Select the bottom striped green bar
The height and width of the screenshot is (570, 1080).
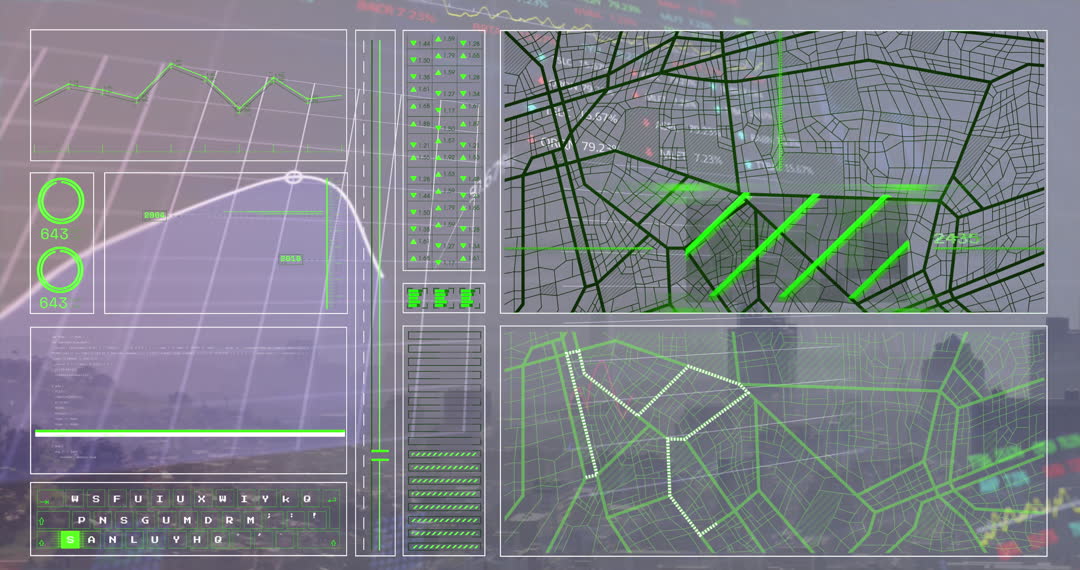point(444,546)
